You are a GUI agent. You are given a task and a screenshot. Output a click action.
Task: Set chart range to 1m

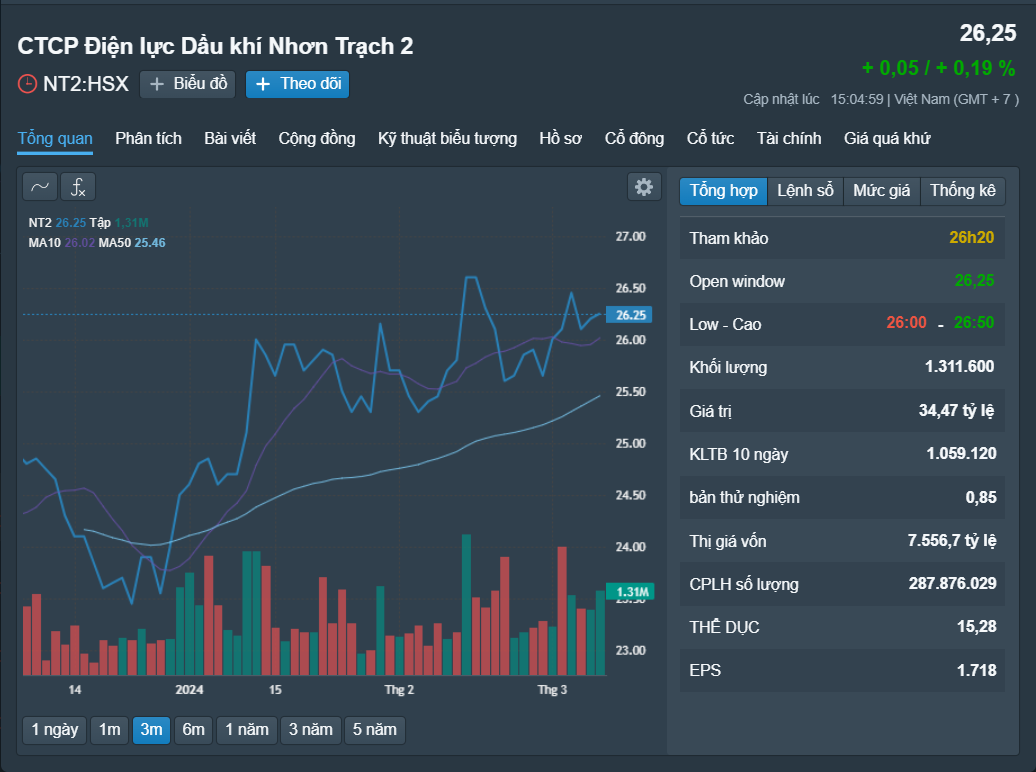tap(110, 730)
